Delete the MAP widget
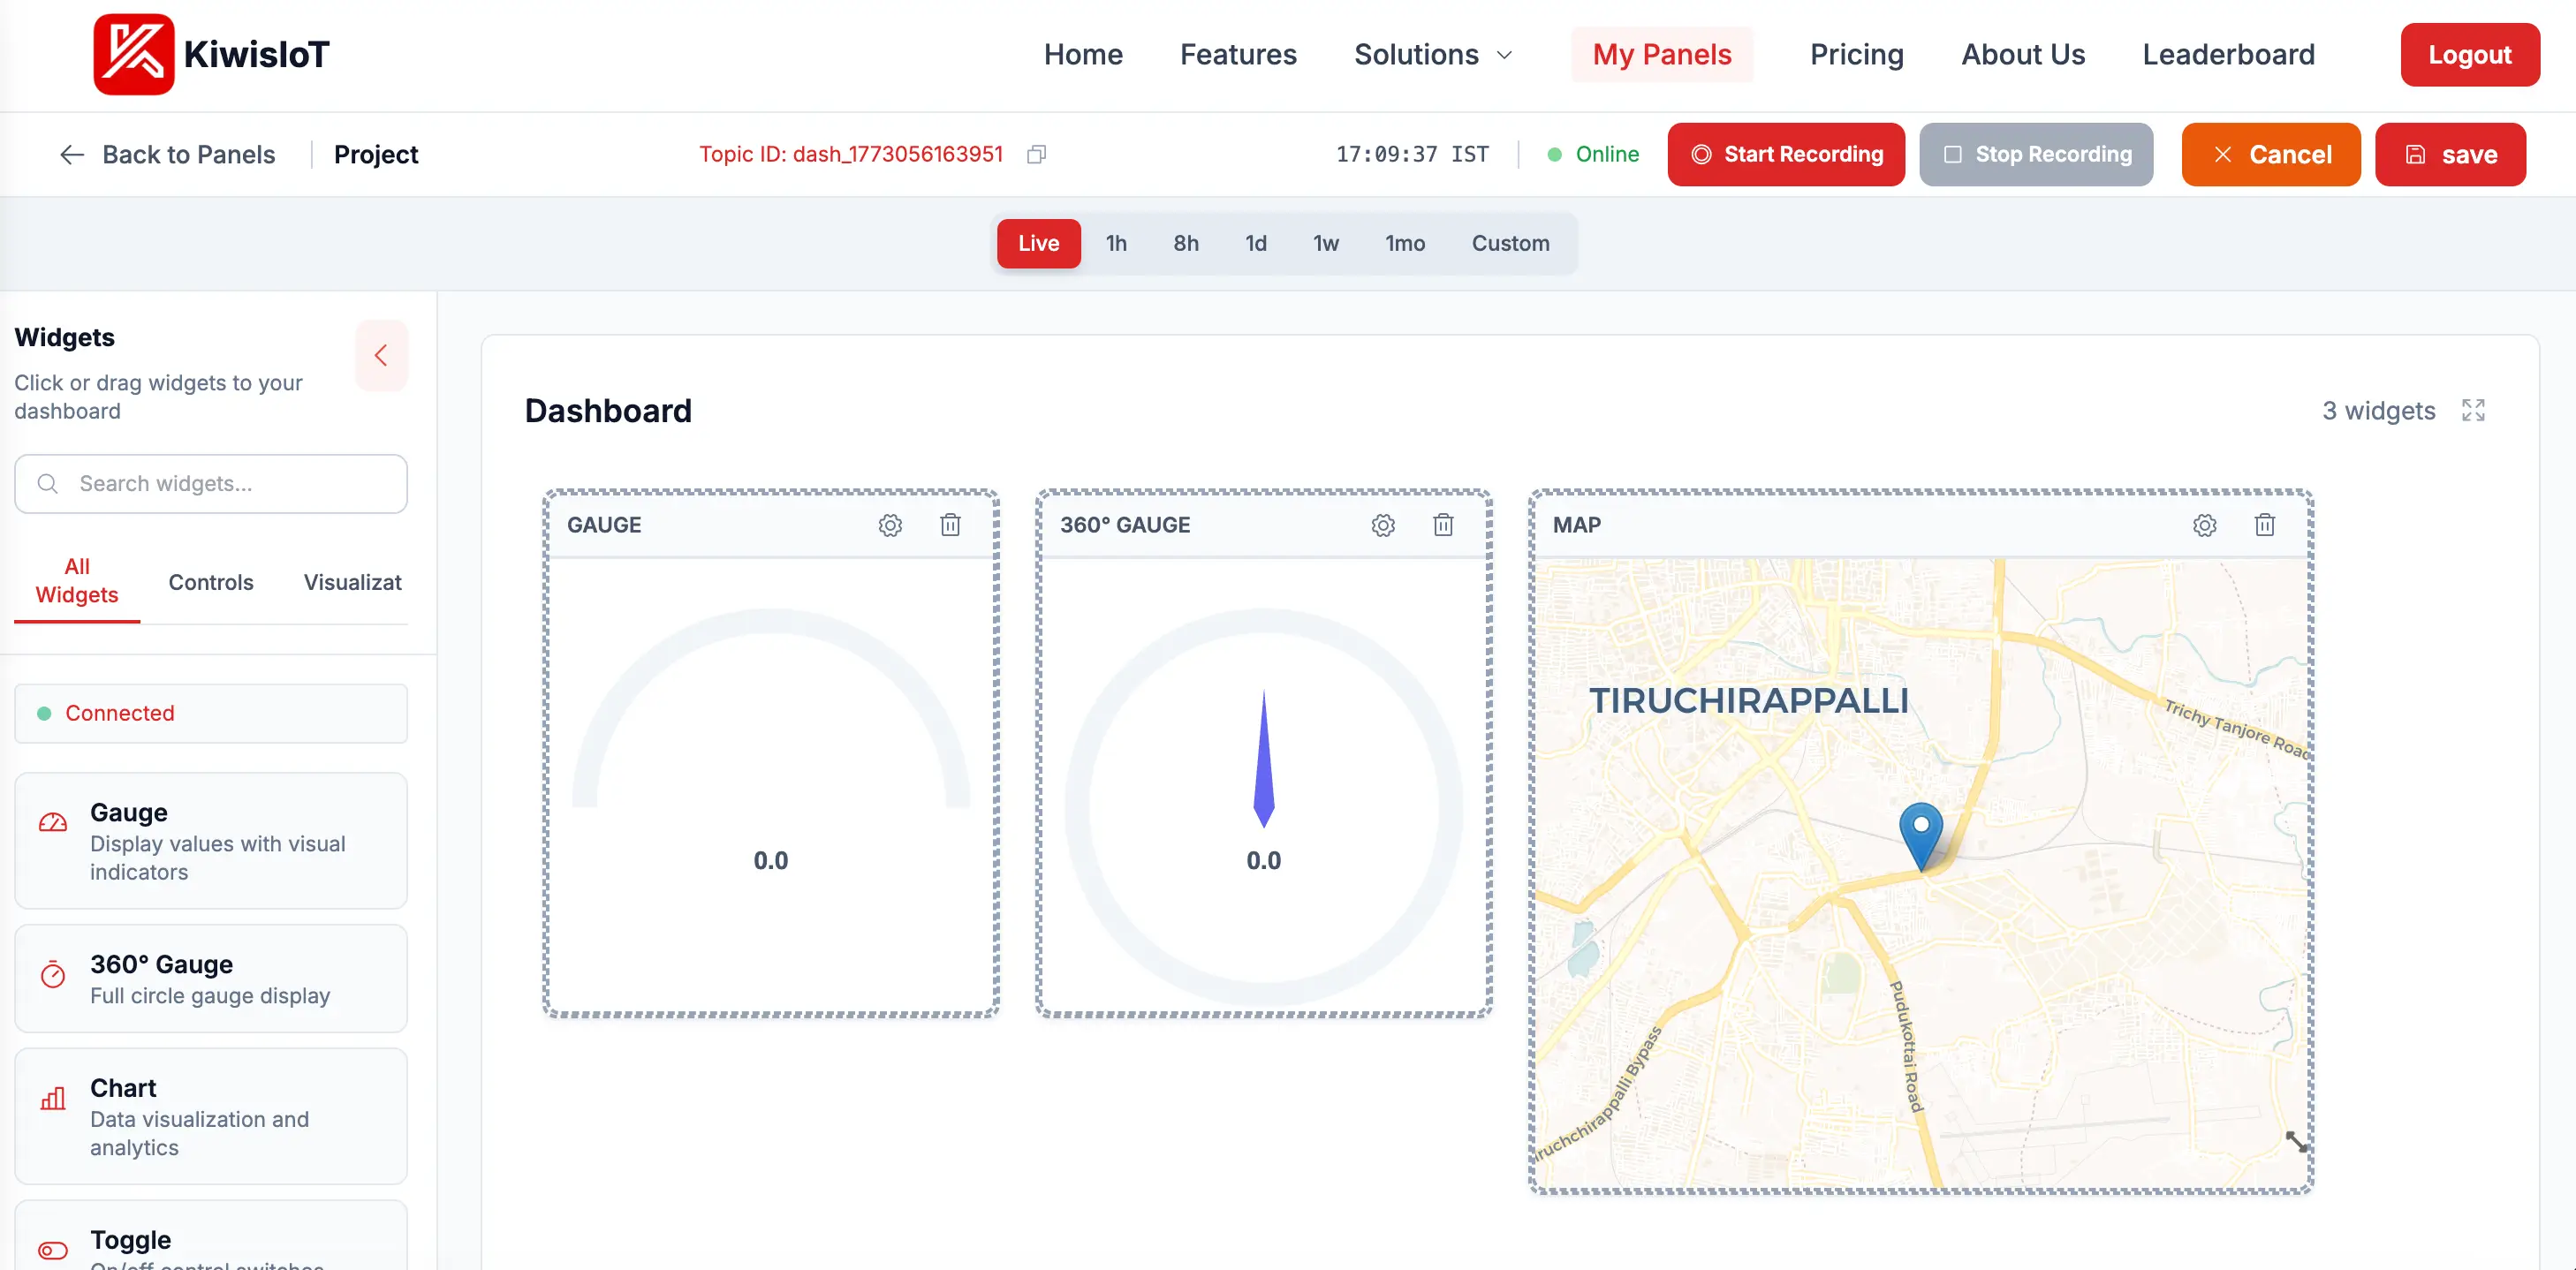2576x1270 pixels. coord(2265,525)
